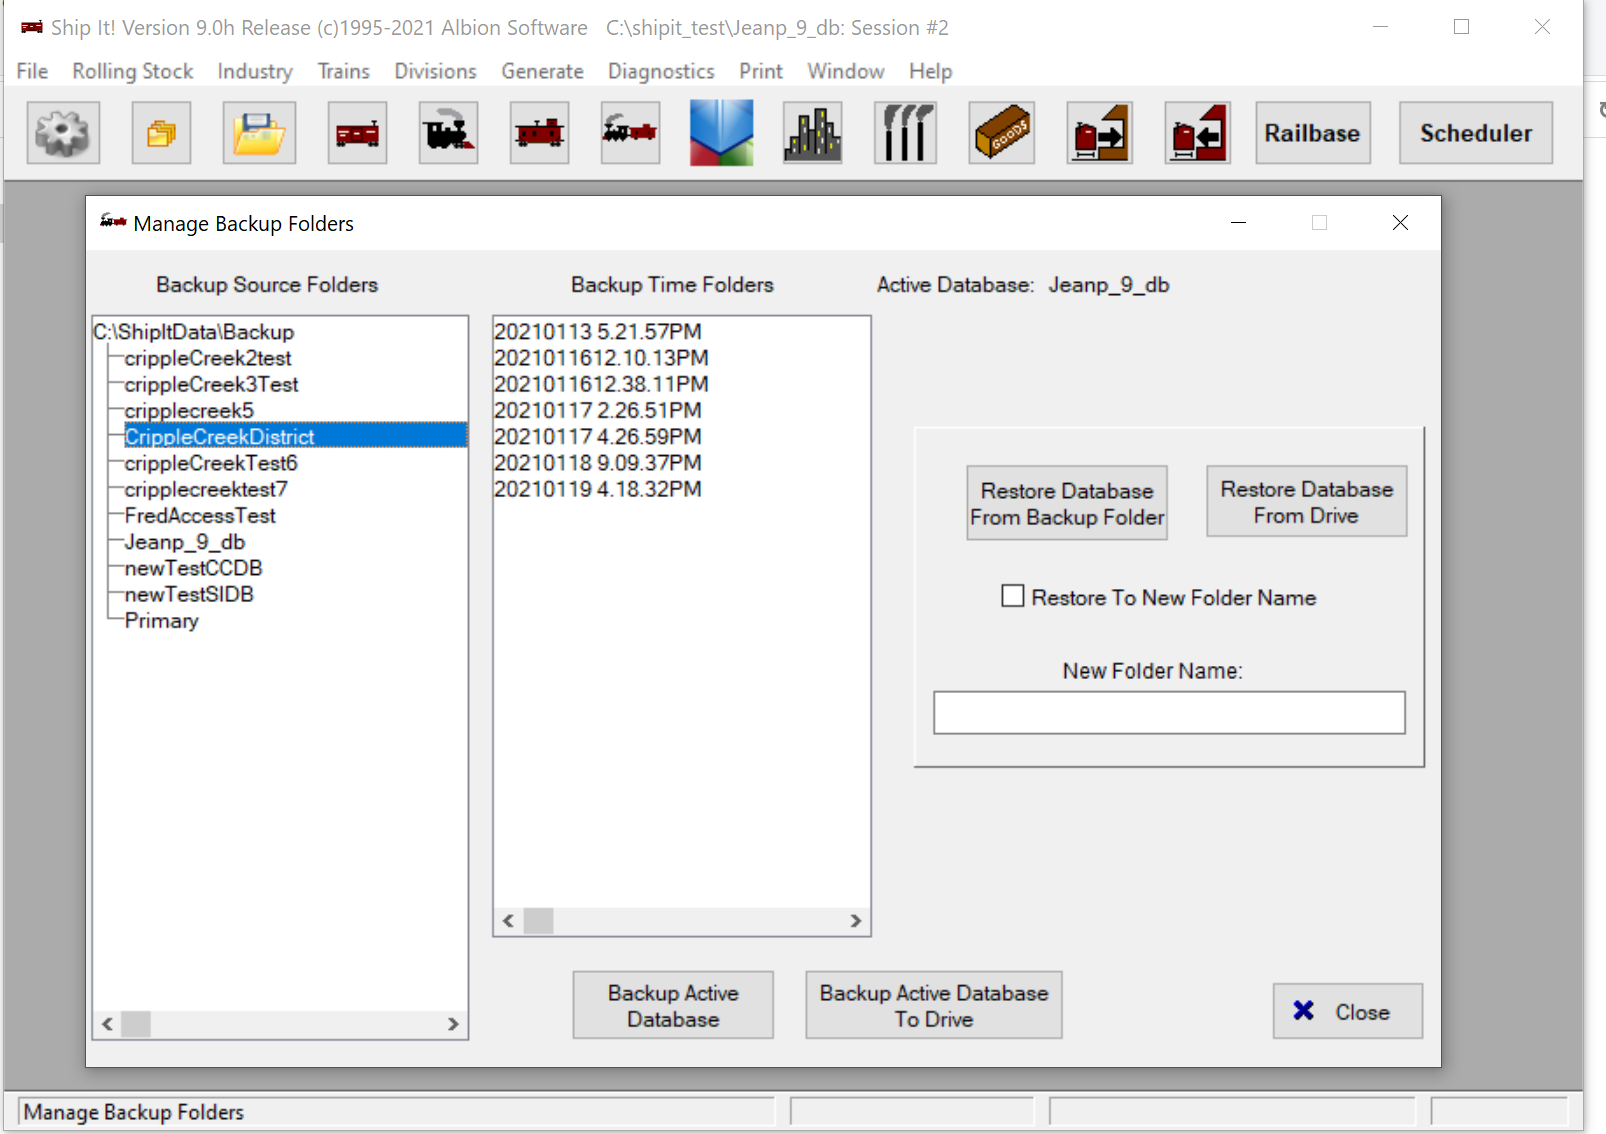Click the Source Folders horizontal scrollbar thumb
The image size is (1606, 1134).
pos(136,1024)
